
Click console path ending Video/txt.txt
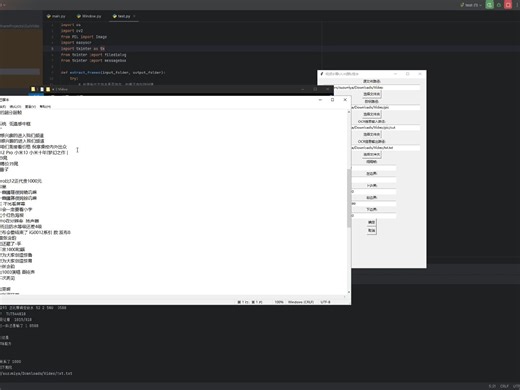pos(36,373)
